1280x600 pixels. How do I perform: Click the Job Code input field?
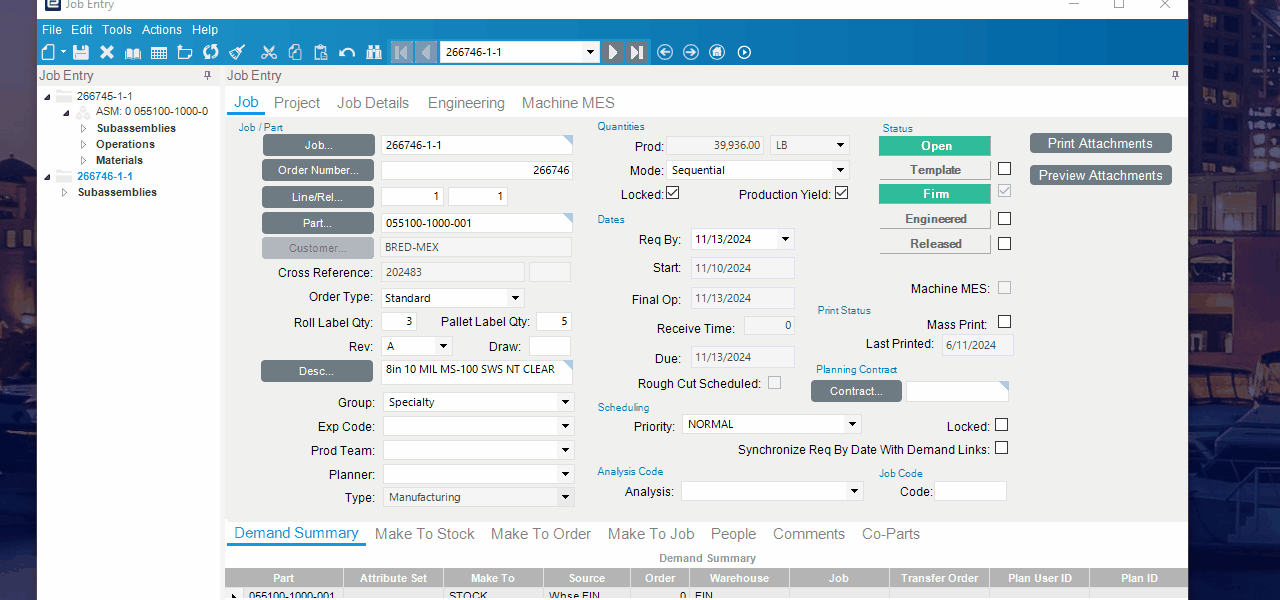point(970,491)
